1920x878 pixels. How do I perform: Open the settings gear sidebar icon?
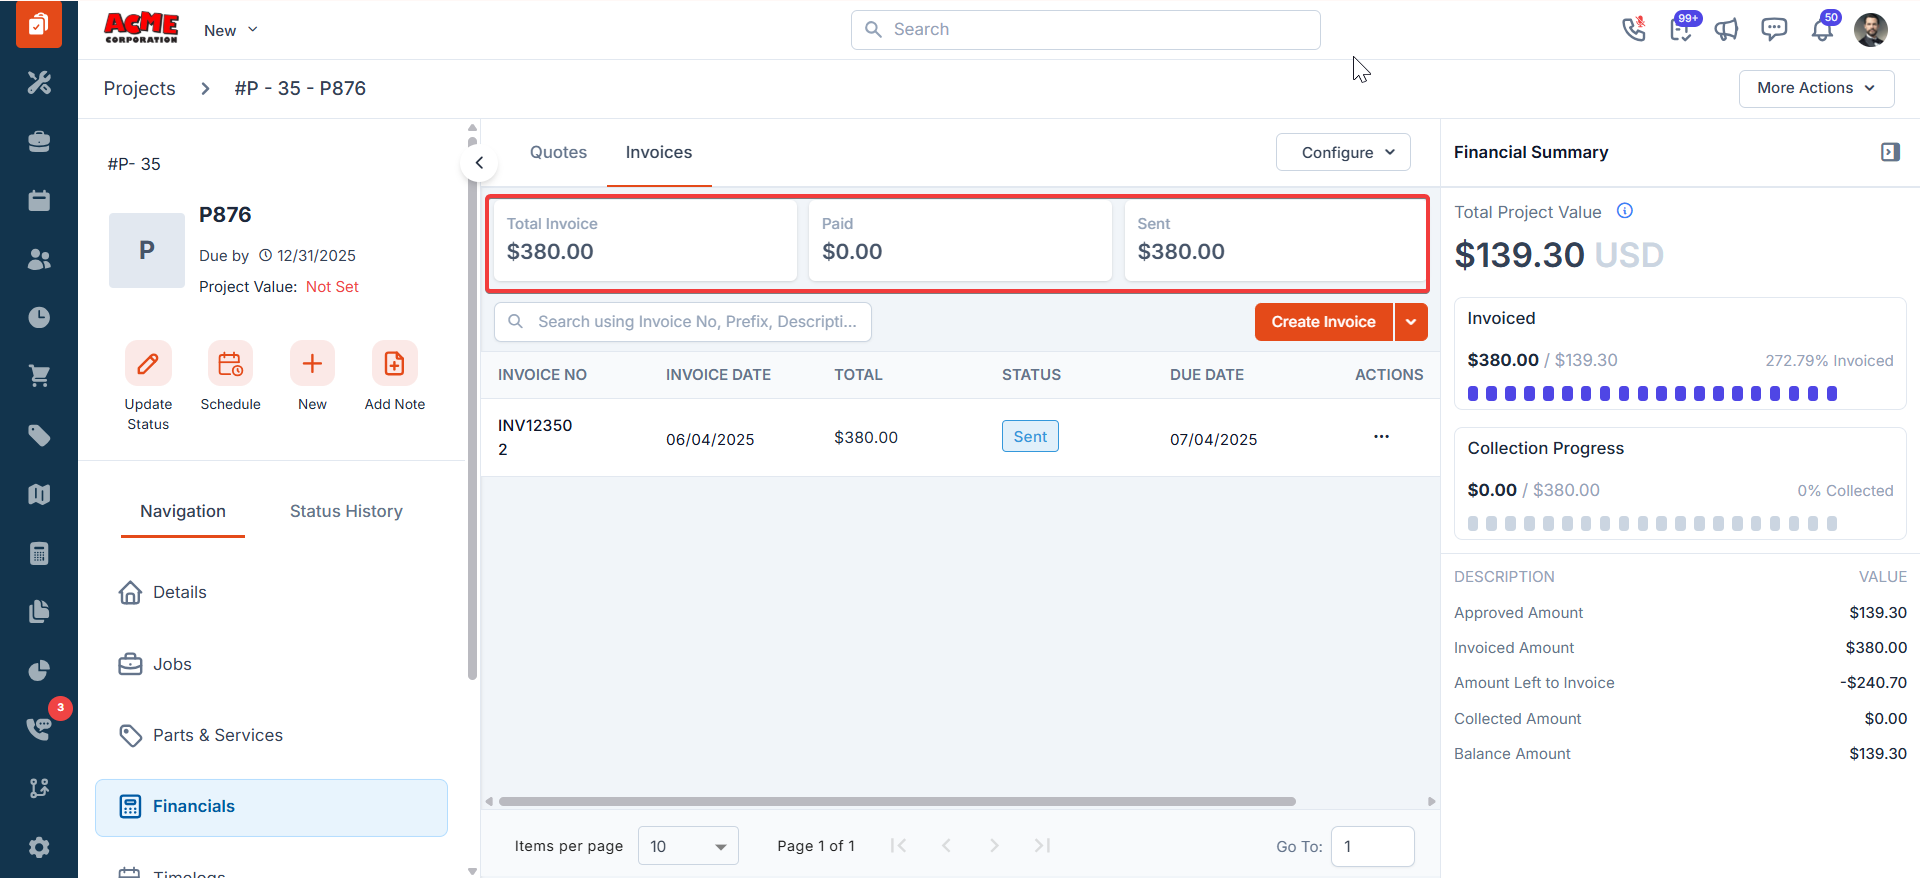[x=39, y=847]
